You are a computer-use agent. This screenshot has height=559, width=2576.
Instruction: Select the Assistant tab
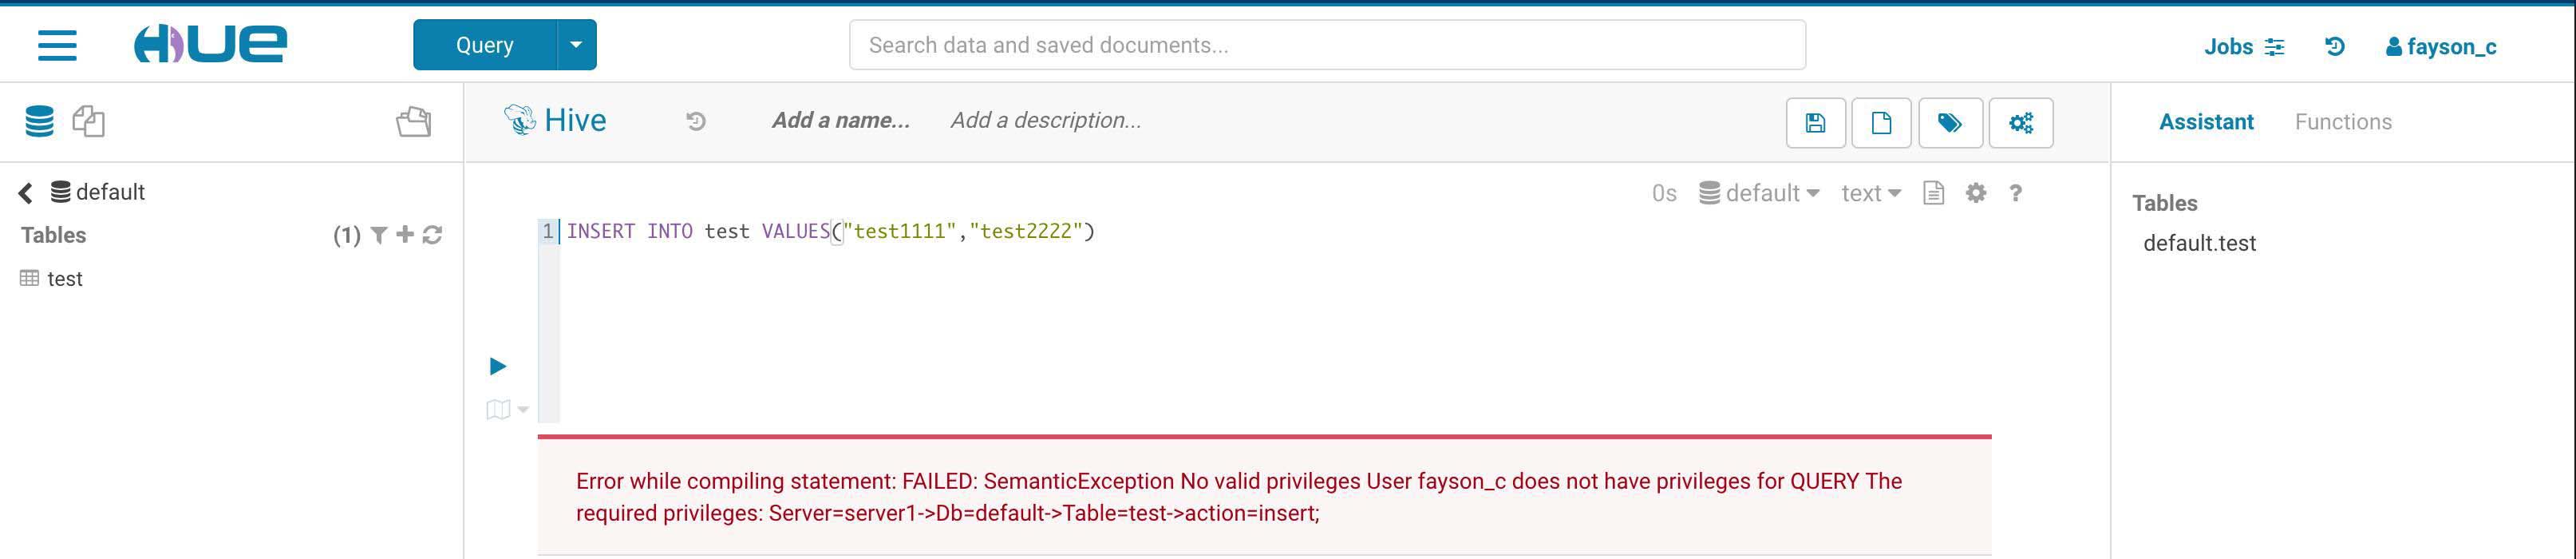(2205, 122)
